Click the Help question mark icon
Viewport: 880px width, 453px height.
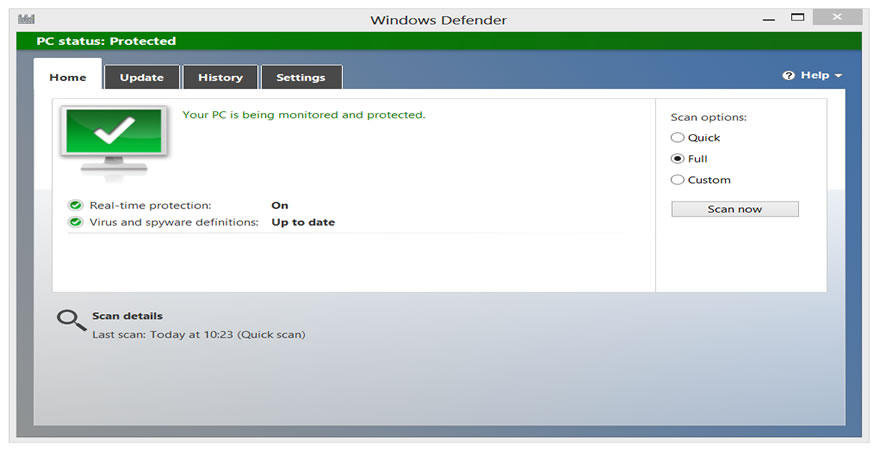click(x=789, y=75)
